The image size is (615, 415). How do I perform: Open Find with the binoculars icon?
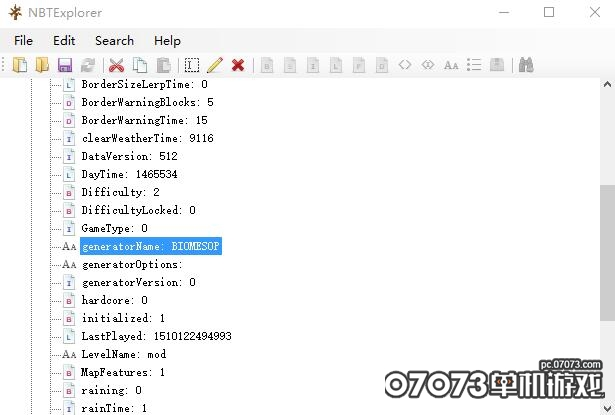coord(526,65)
